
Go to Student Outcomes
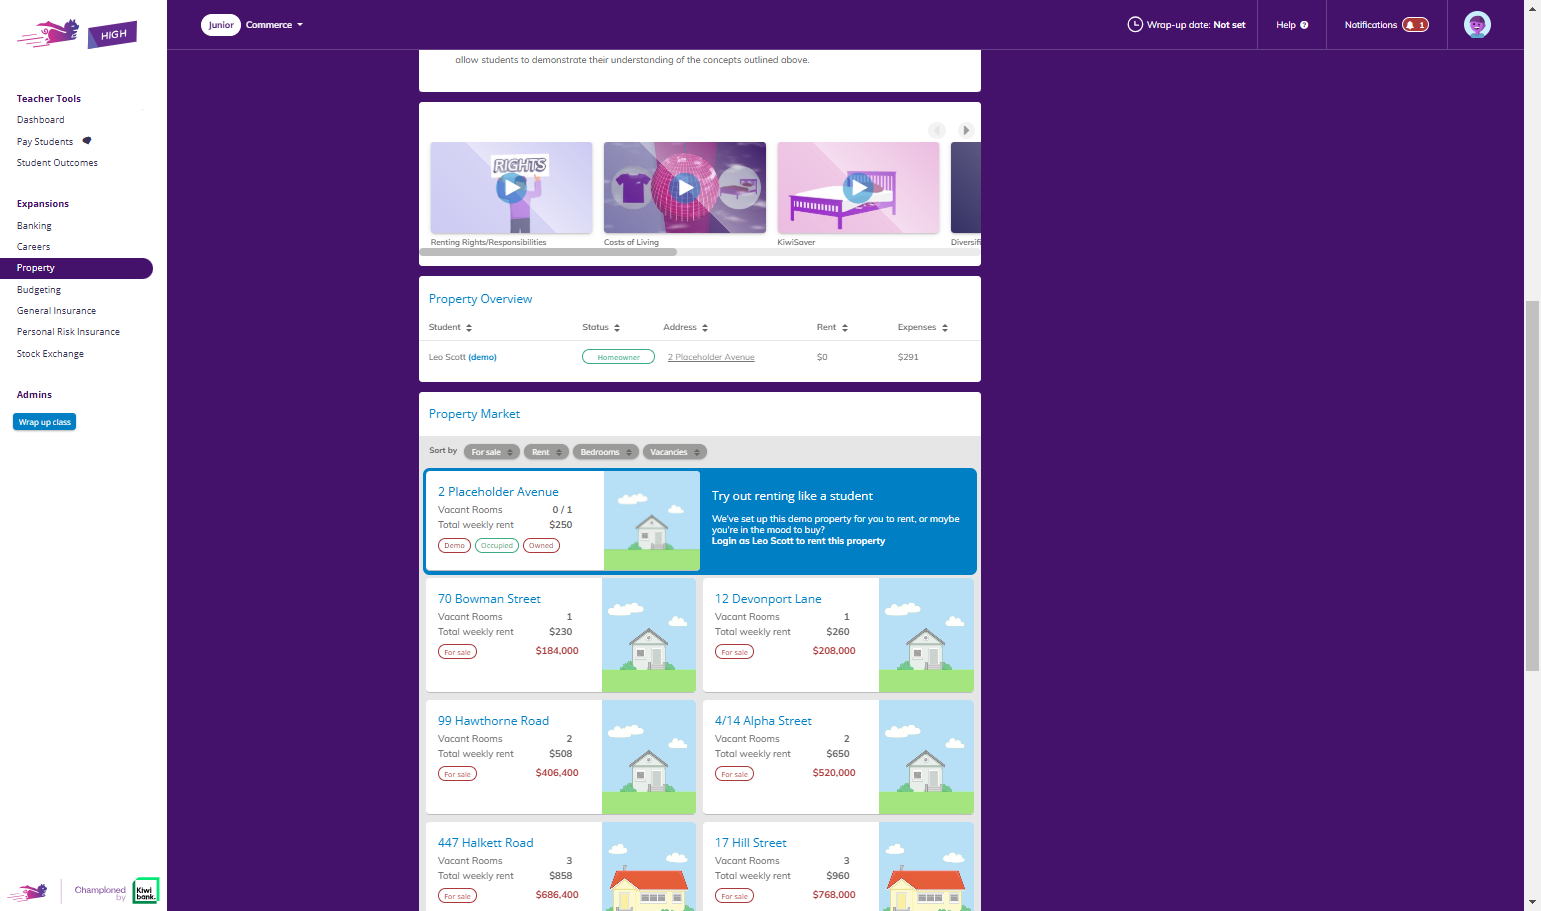(x=57, y=163)
